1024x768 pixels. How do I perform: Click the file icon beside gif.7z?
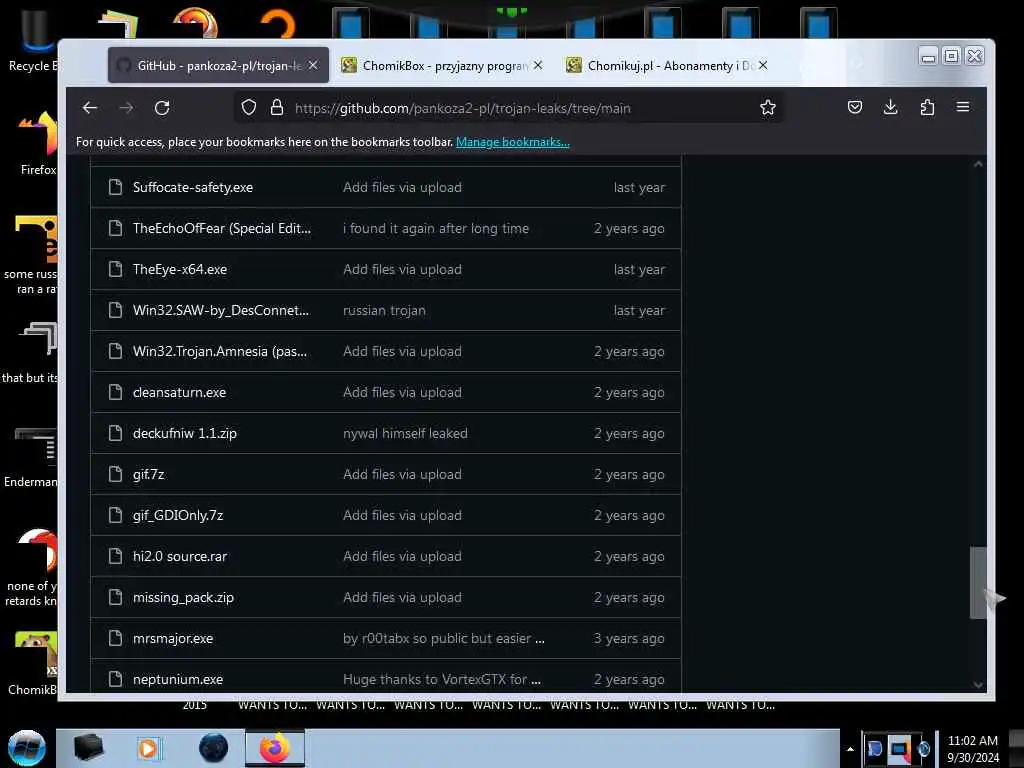(x=116, y=474)
